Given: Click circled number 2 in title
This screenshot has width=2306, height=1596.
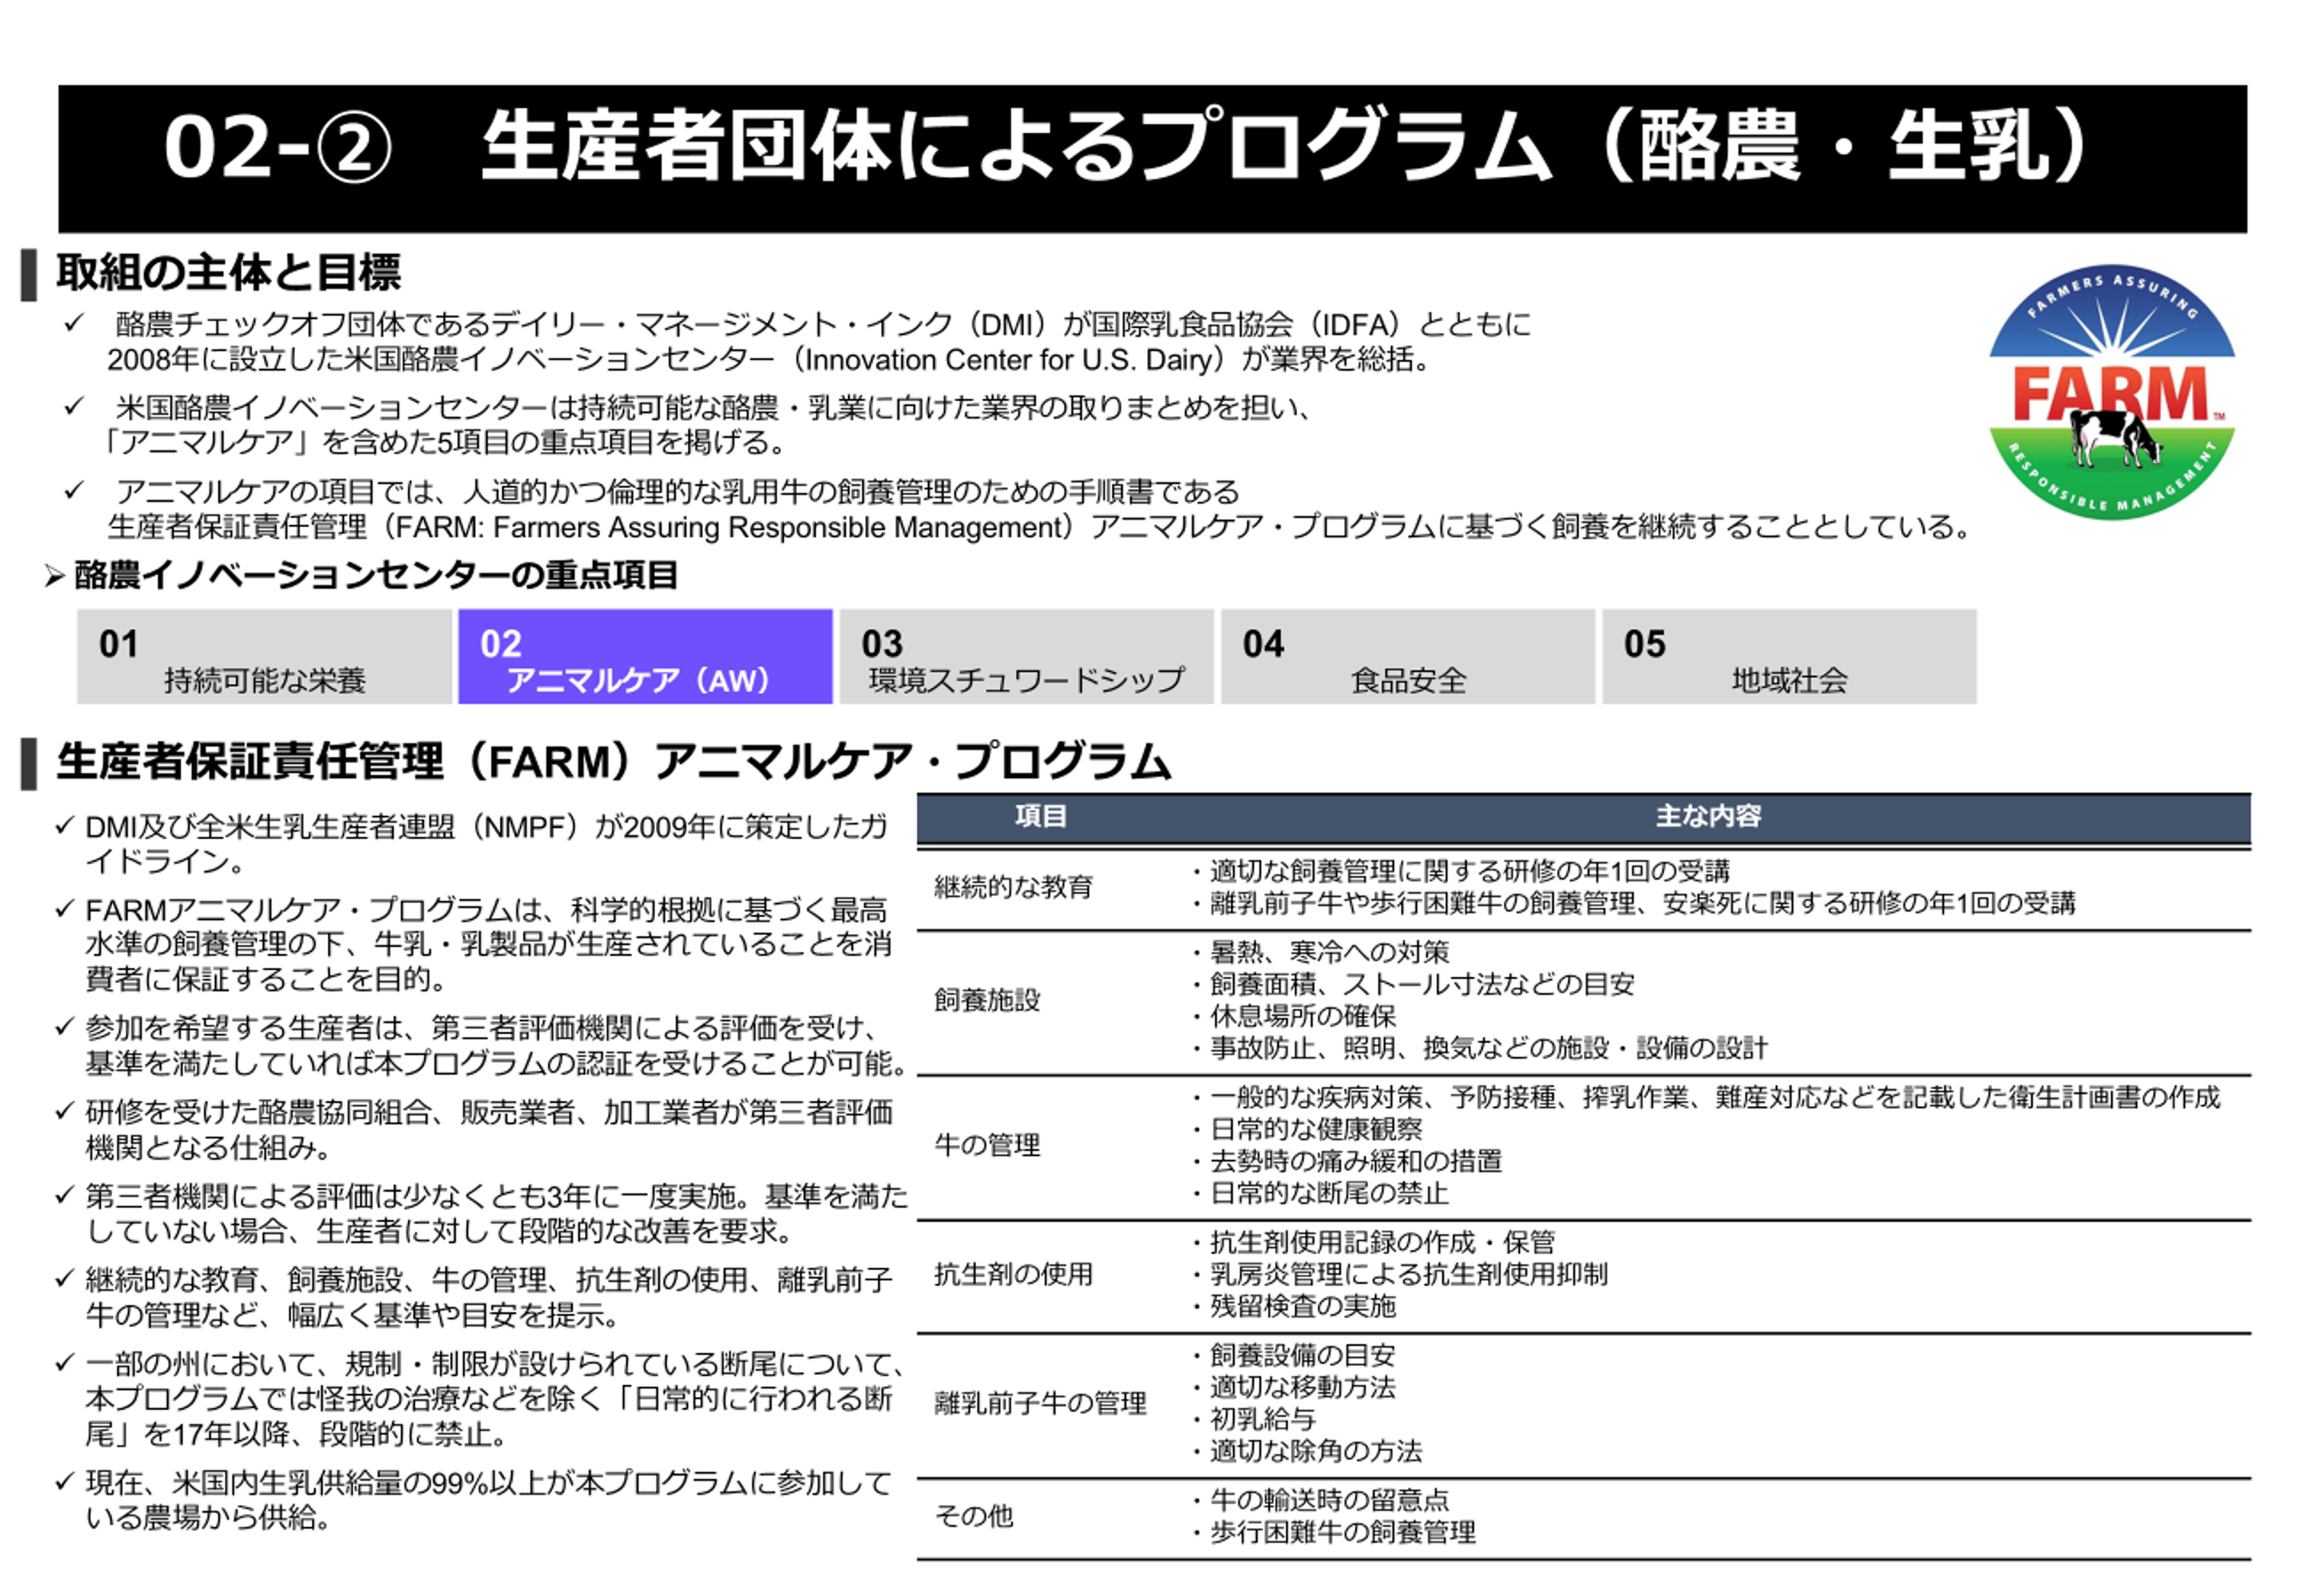Looking at the screenshot, I should (x=353, y=149).
